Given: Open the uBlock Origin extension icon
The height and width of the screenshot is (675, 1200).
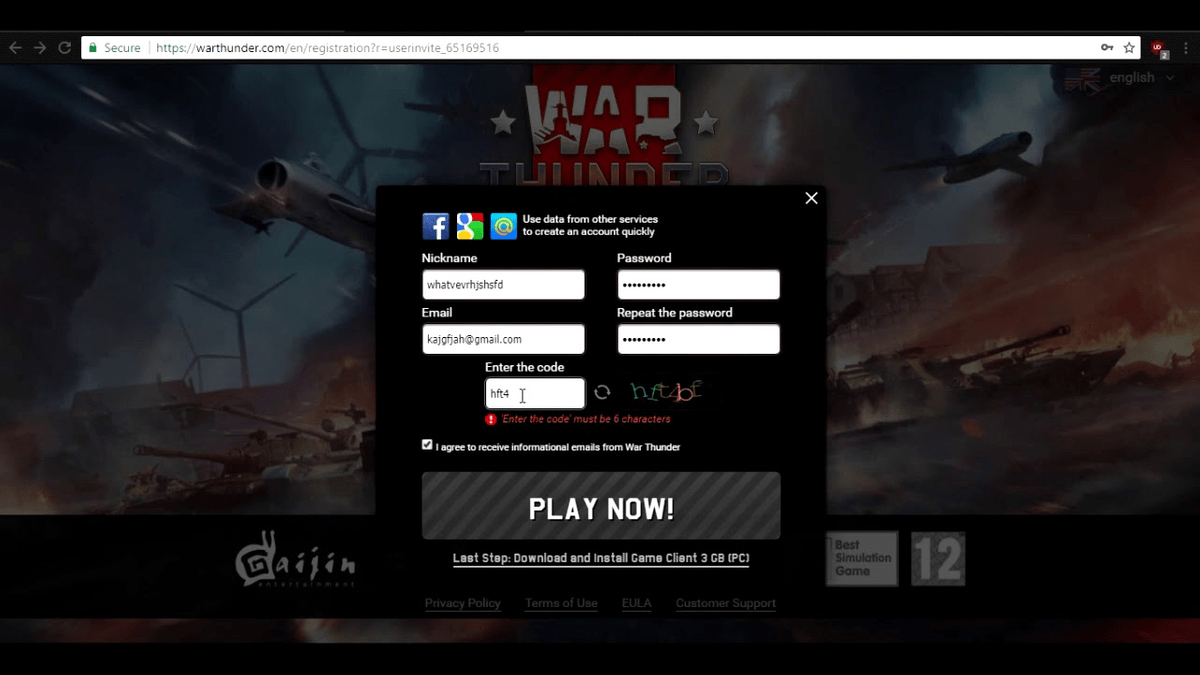Looking at the screenshot, I should 1157,47.
